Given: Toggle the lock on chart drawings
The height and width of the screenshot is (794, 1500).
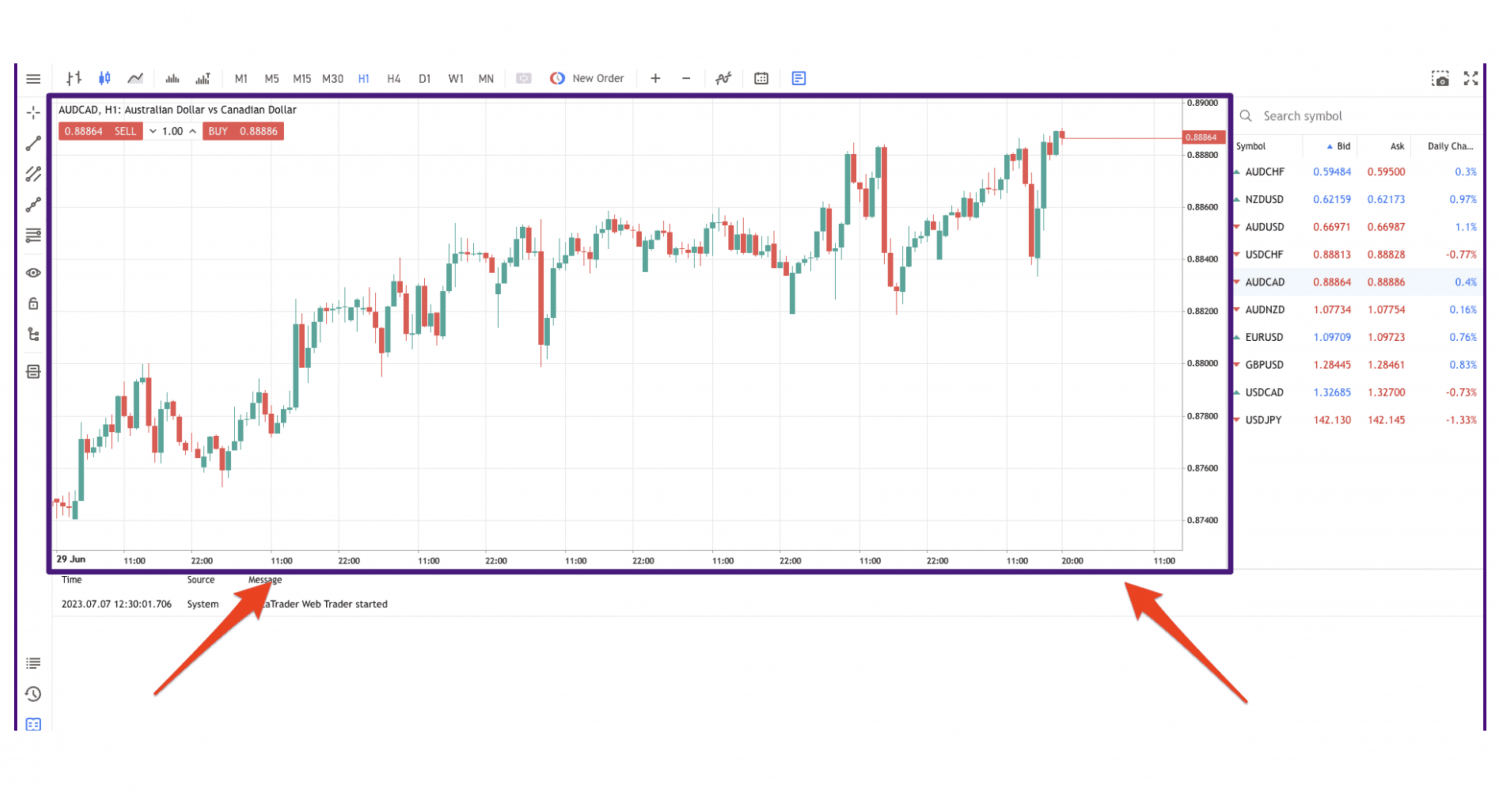Looking at the screenshot, I should [32, 303].
